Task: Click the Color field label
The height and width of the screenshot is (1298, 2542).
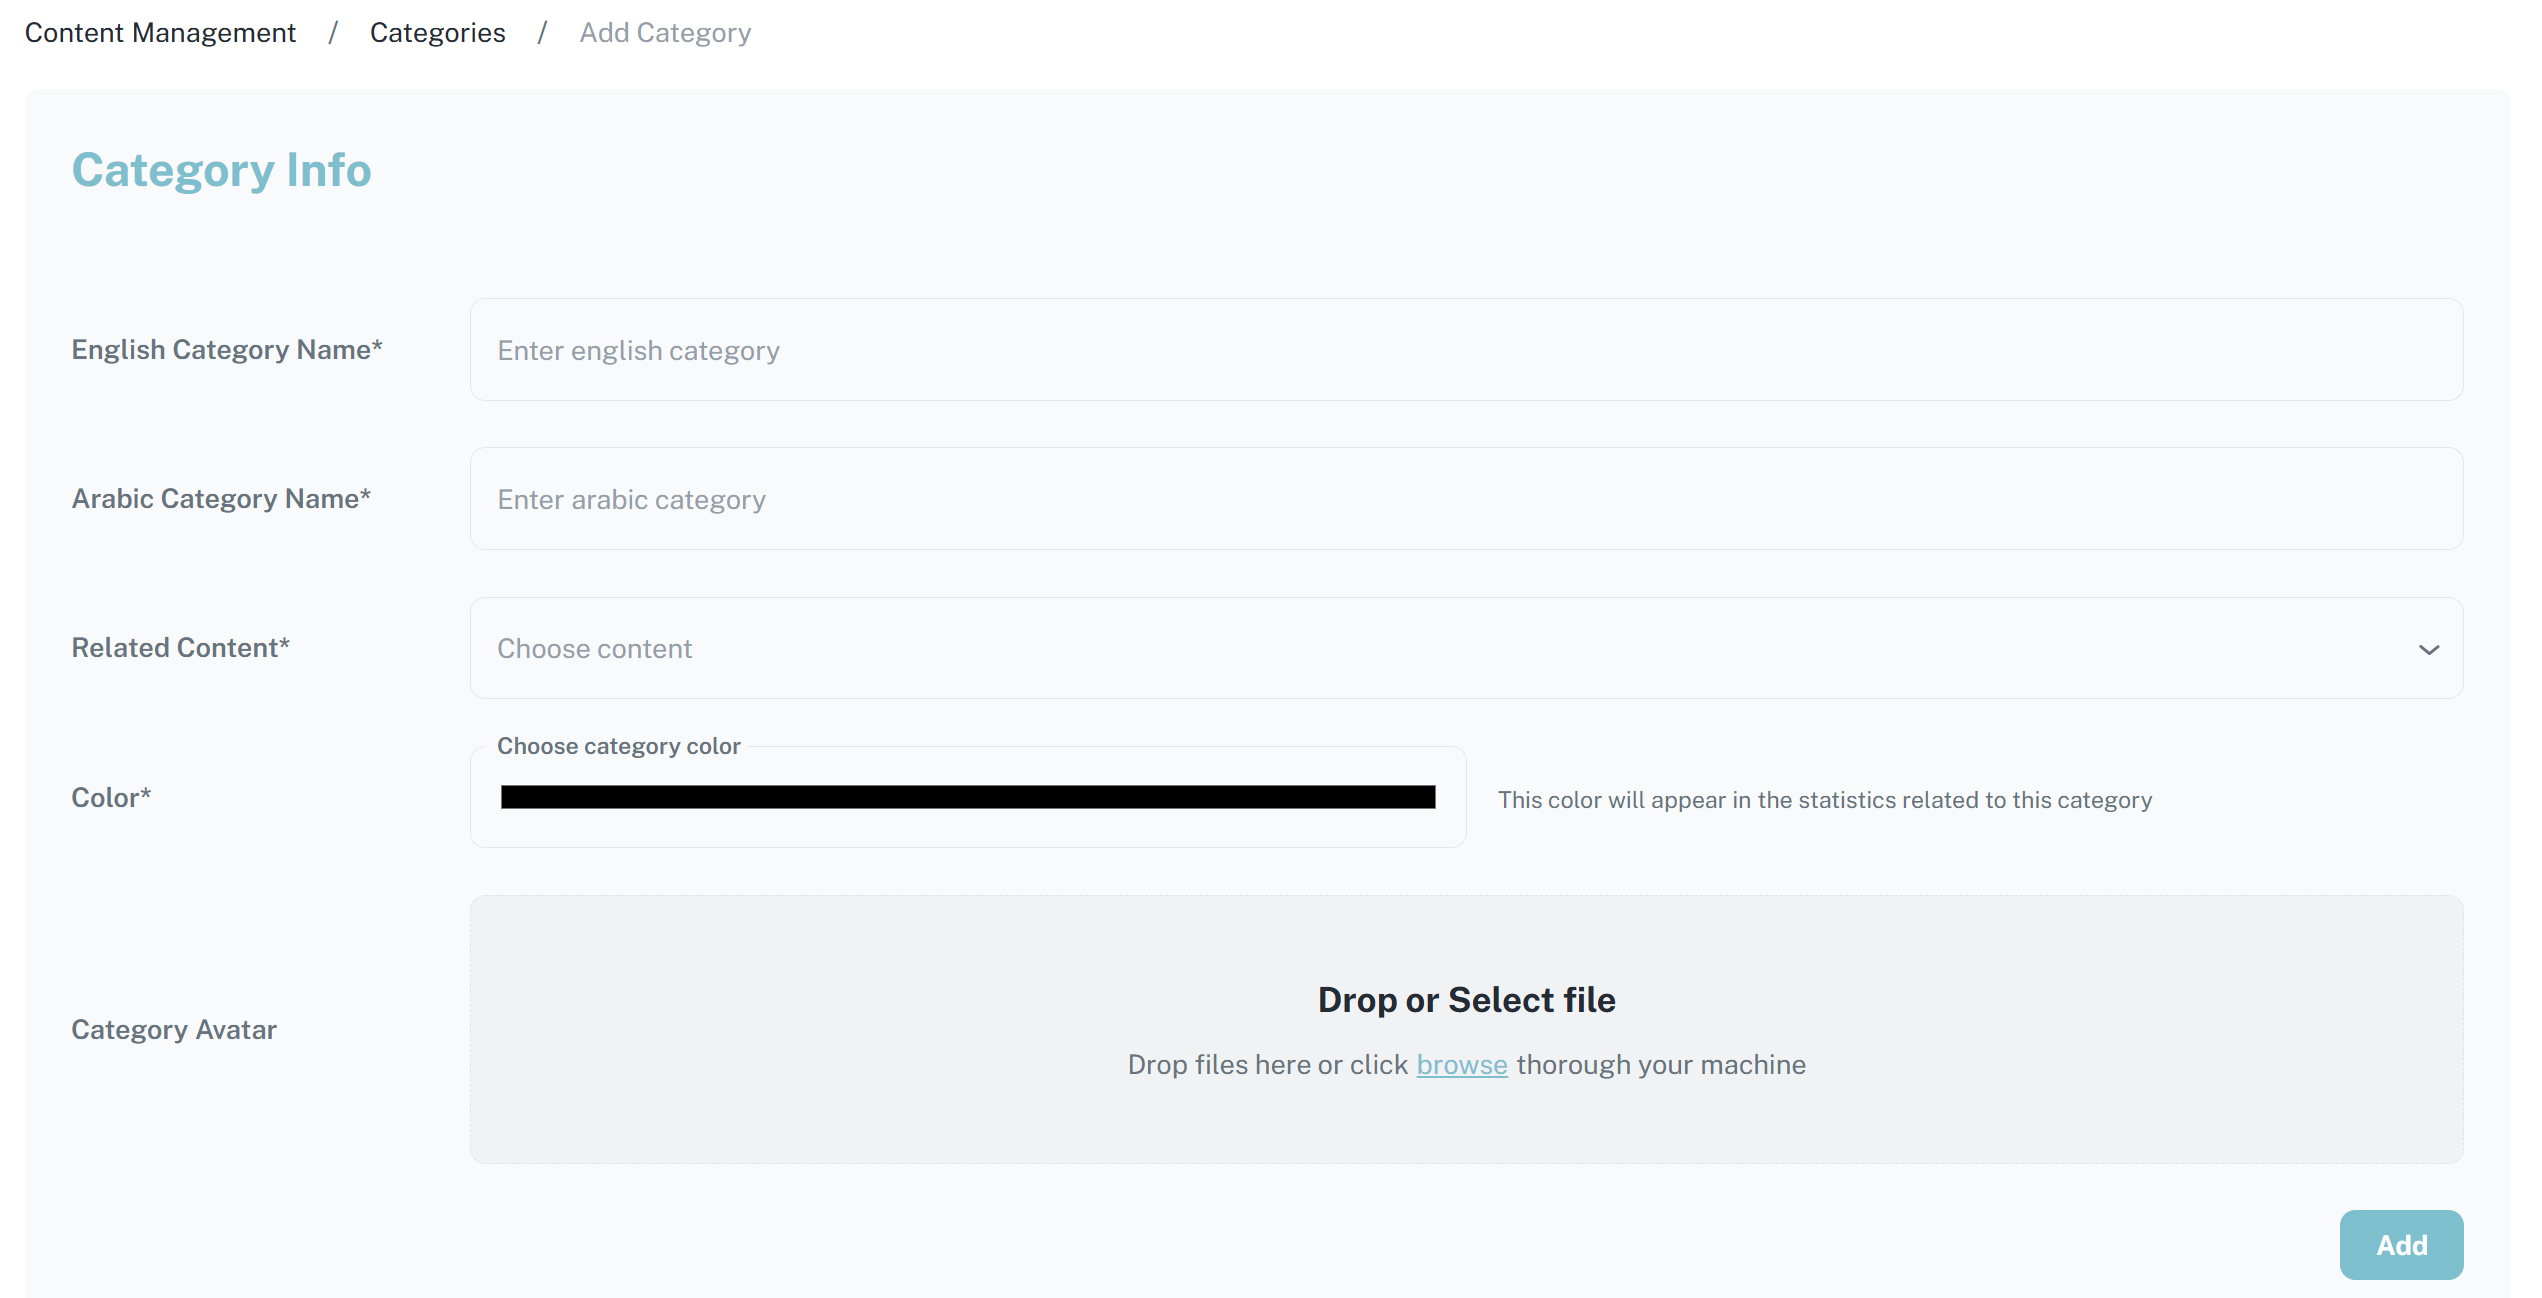Action: (111, 798)
